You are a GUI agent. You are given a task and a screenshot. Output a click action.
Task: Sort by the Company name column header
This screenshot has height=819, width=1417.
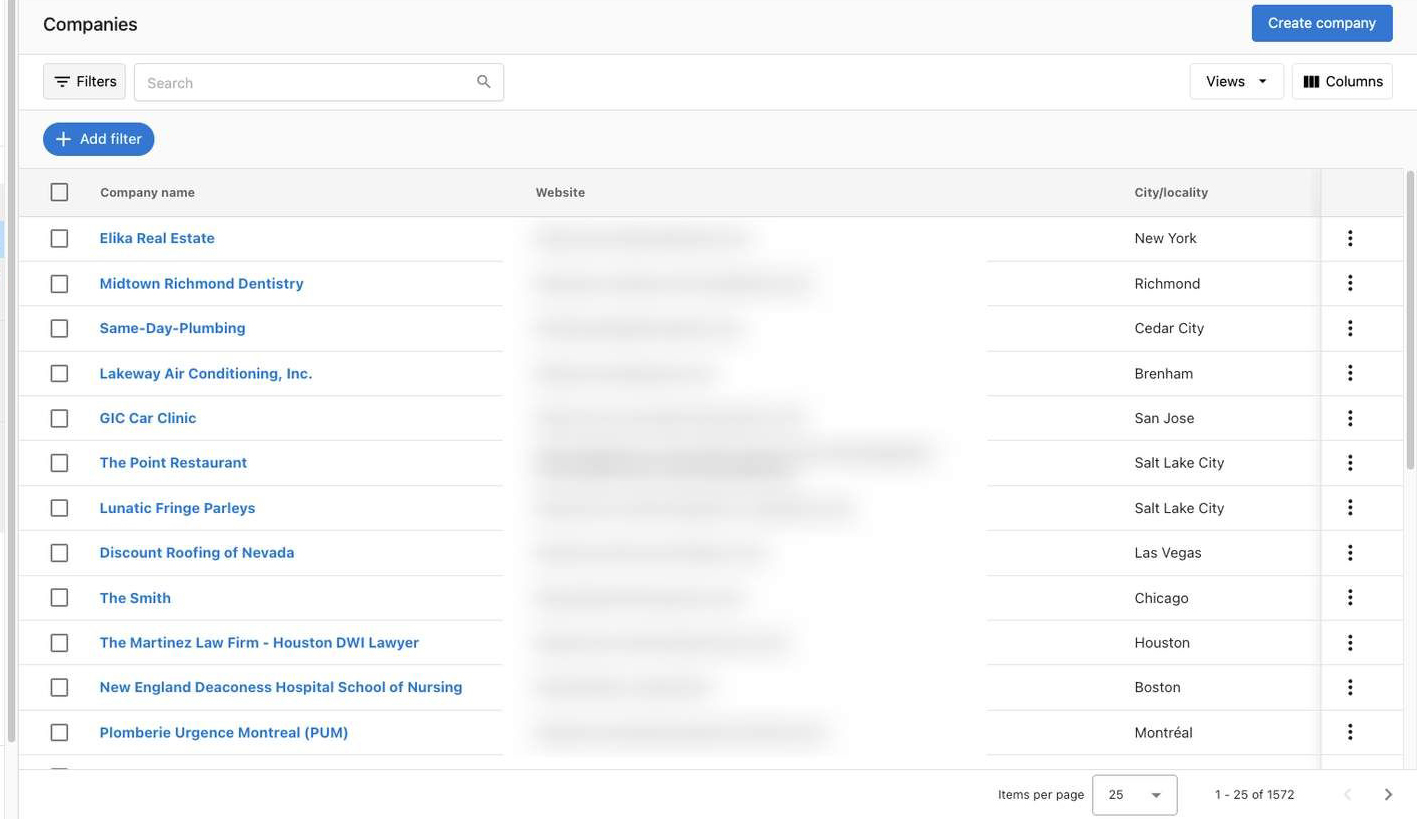pos(147,192)
